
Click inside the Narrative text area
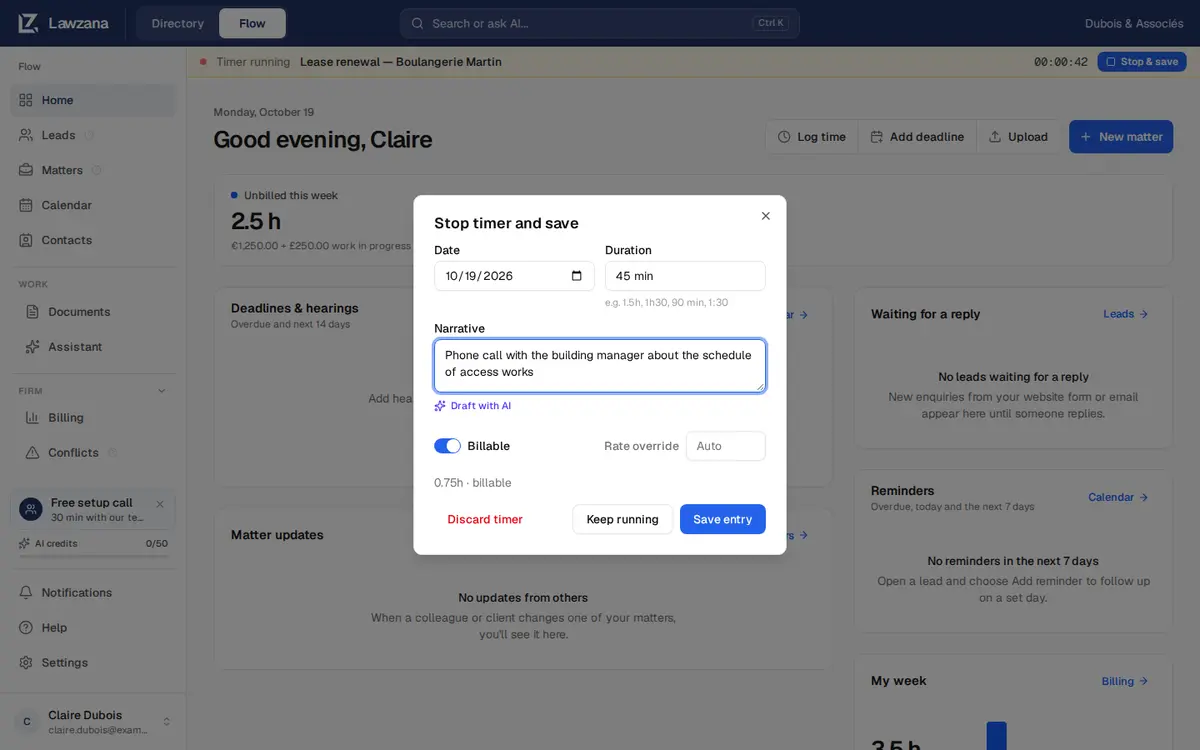pyautogui.click(x=600, y=365)
